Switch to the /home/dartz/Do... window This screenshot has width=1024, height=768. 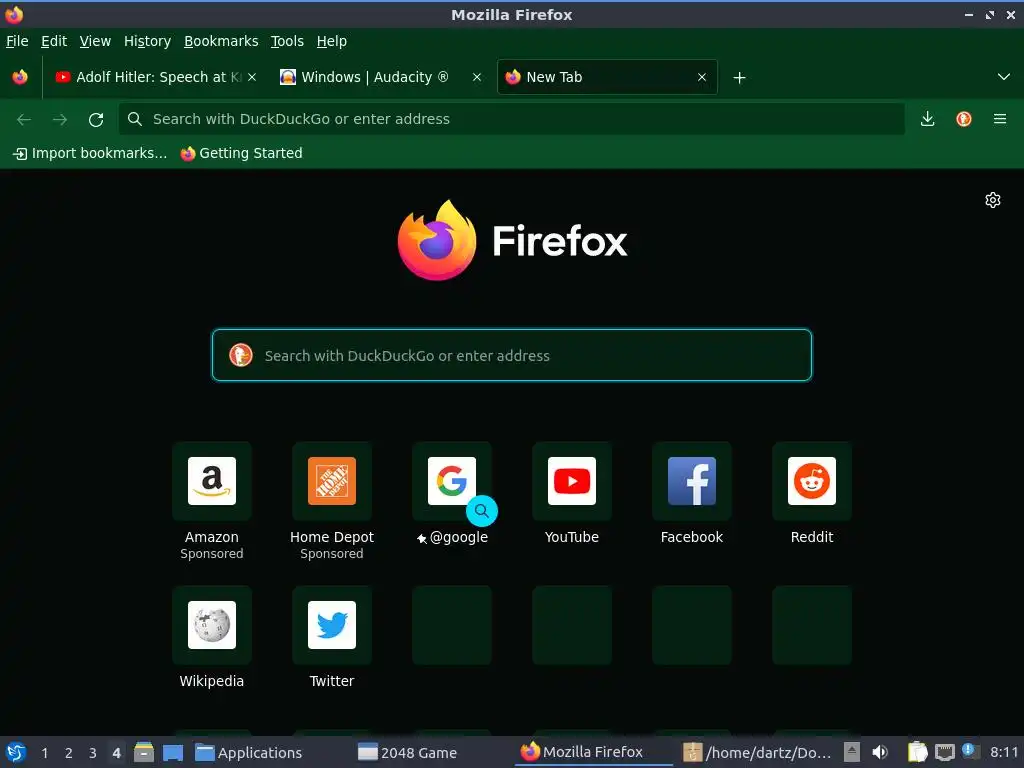click(758, 752)
